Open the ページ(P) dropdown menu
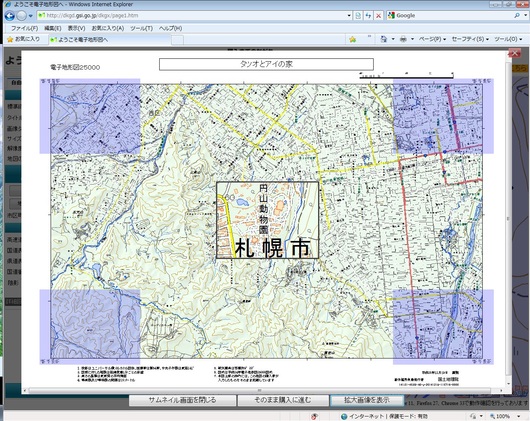This screenshot has width=530, height=421. coord(432,39)
